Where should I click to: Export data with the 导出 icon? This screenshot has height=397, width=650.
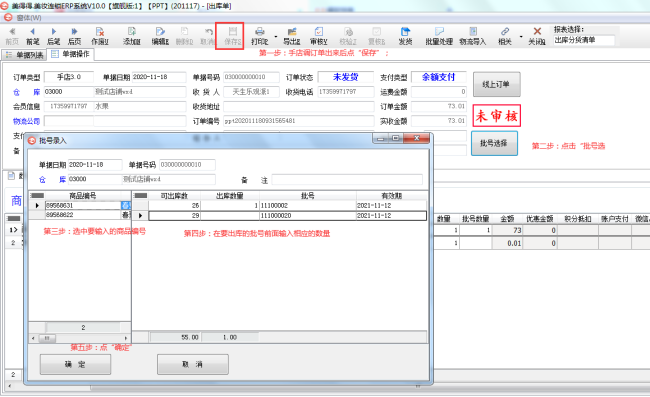click(x=292, y=36)
